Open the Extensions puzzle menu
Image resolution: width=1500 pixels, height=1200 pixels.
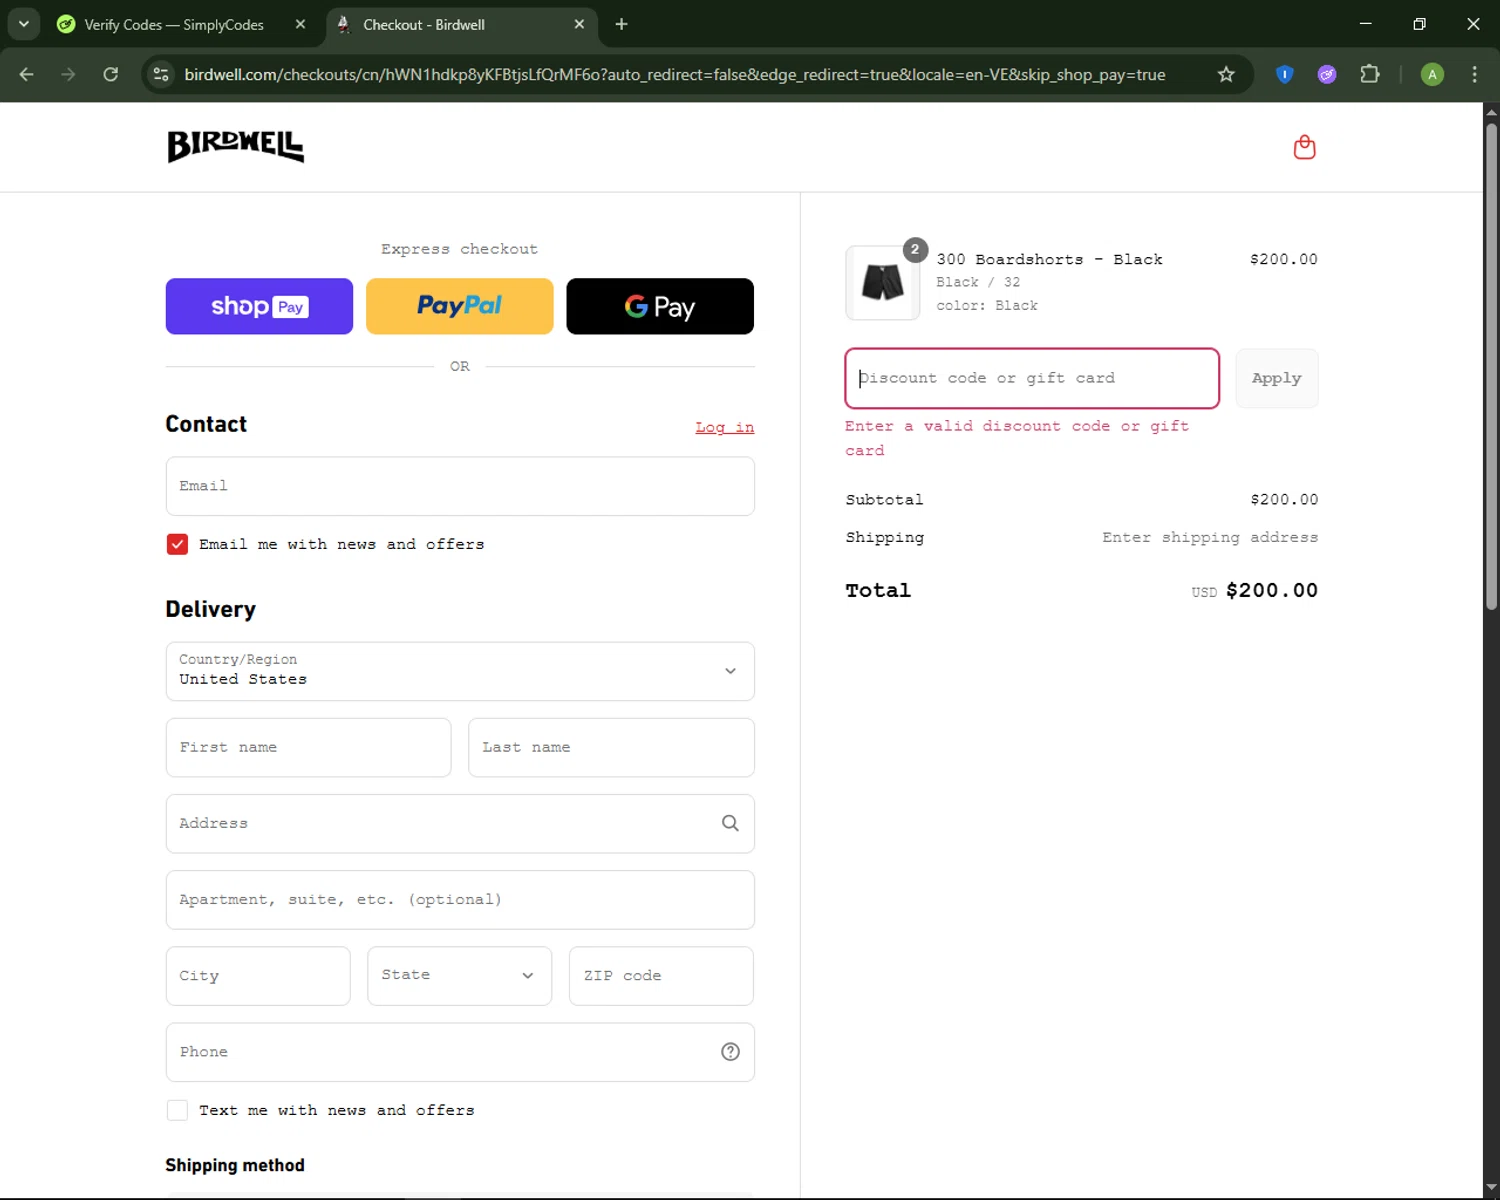1370,74
